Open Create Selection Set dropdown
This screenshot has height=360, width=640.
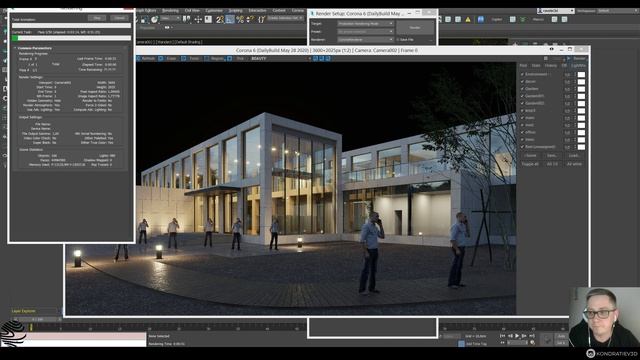click(285, 18)
